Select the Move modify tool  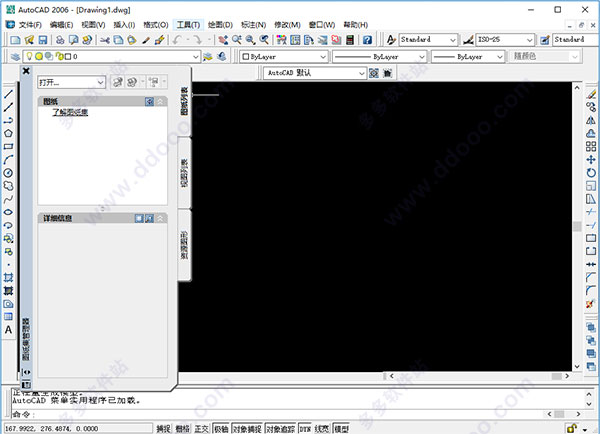(x=591, y=160)
